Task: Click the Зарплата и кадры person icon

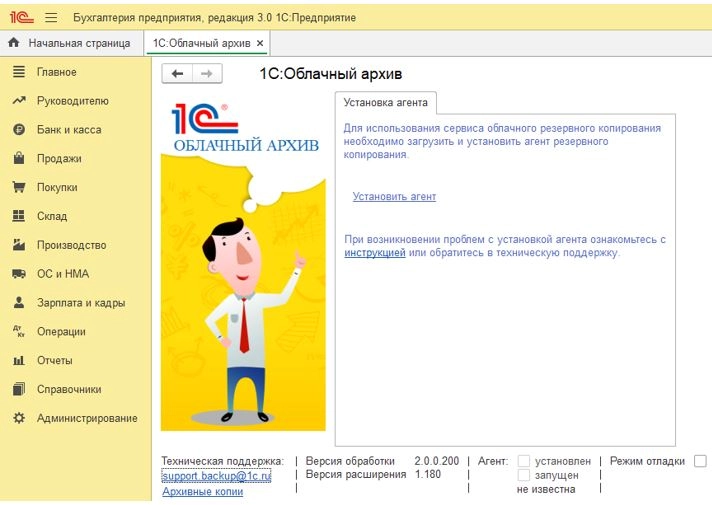Action: coord(19,302)
